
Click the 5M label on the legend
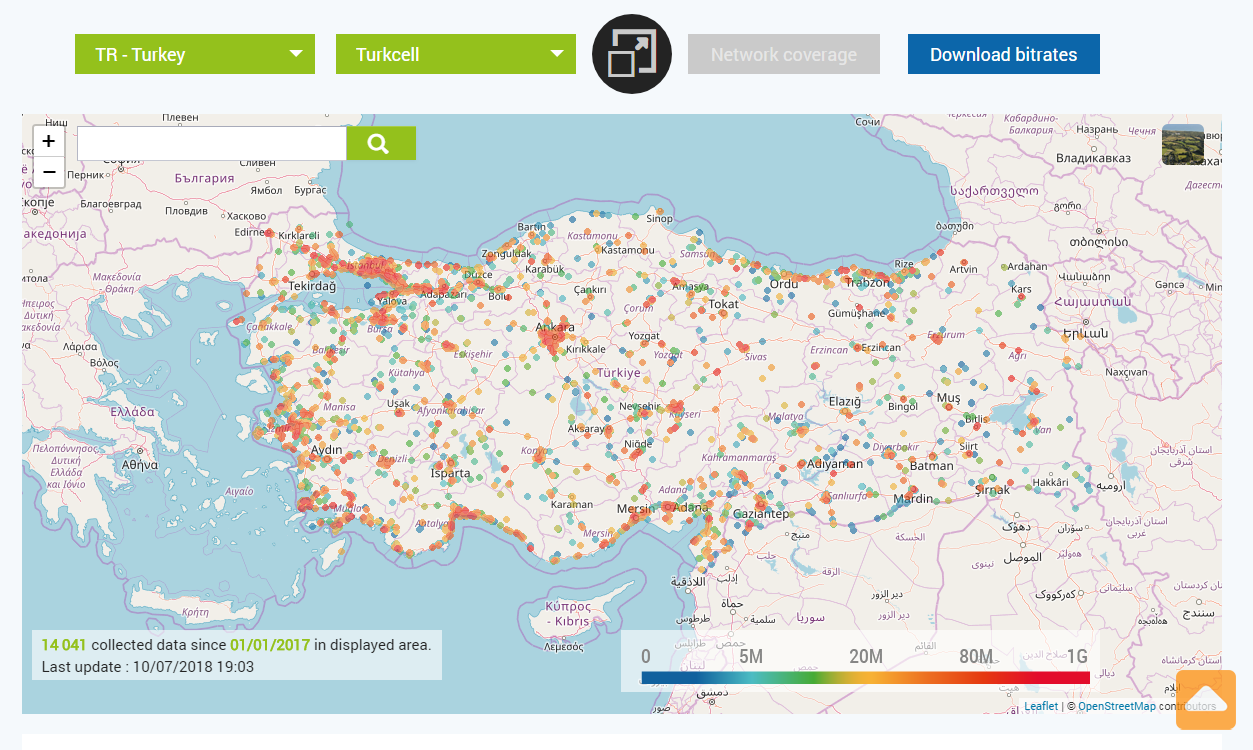[x=751, y=657]
